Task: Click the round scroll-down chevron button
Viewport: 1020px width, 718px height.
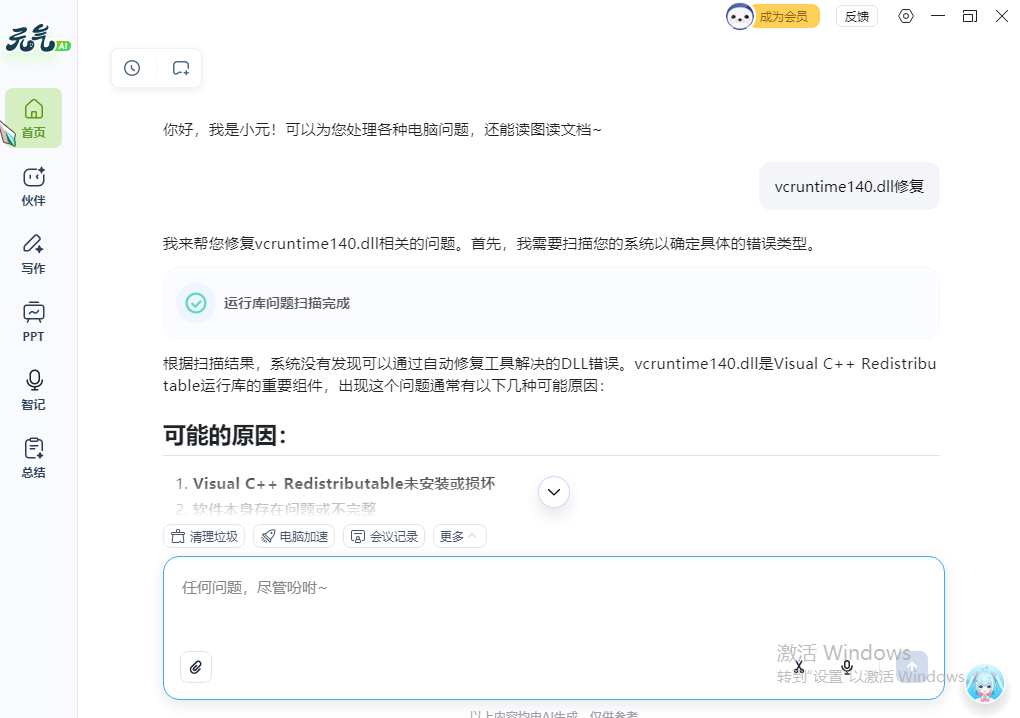Action: coord(554,492)
